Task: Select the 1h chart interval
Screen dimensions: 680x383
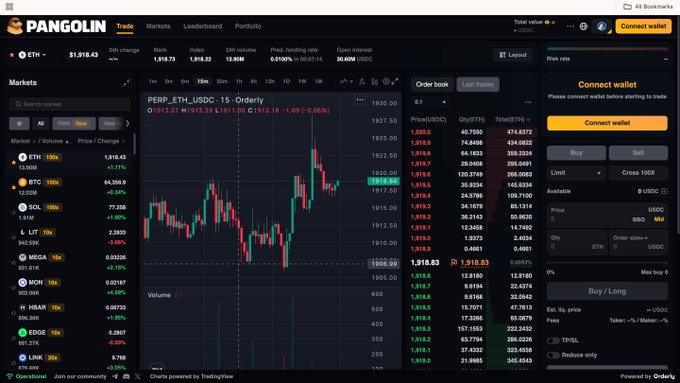Action: tap(239, 82)
